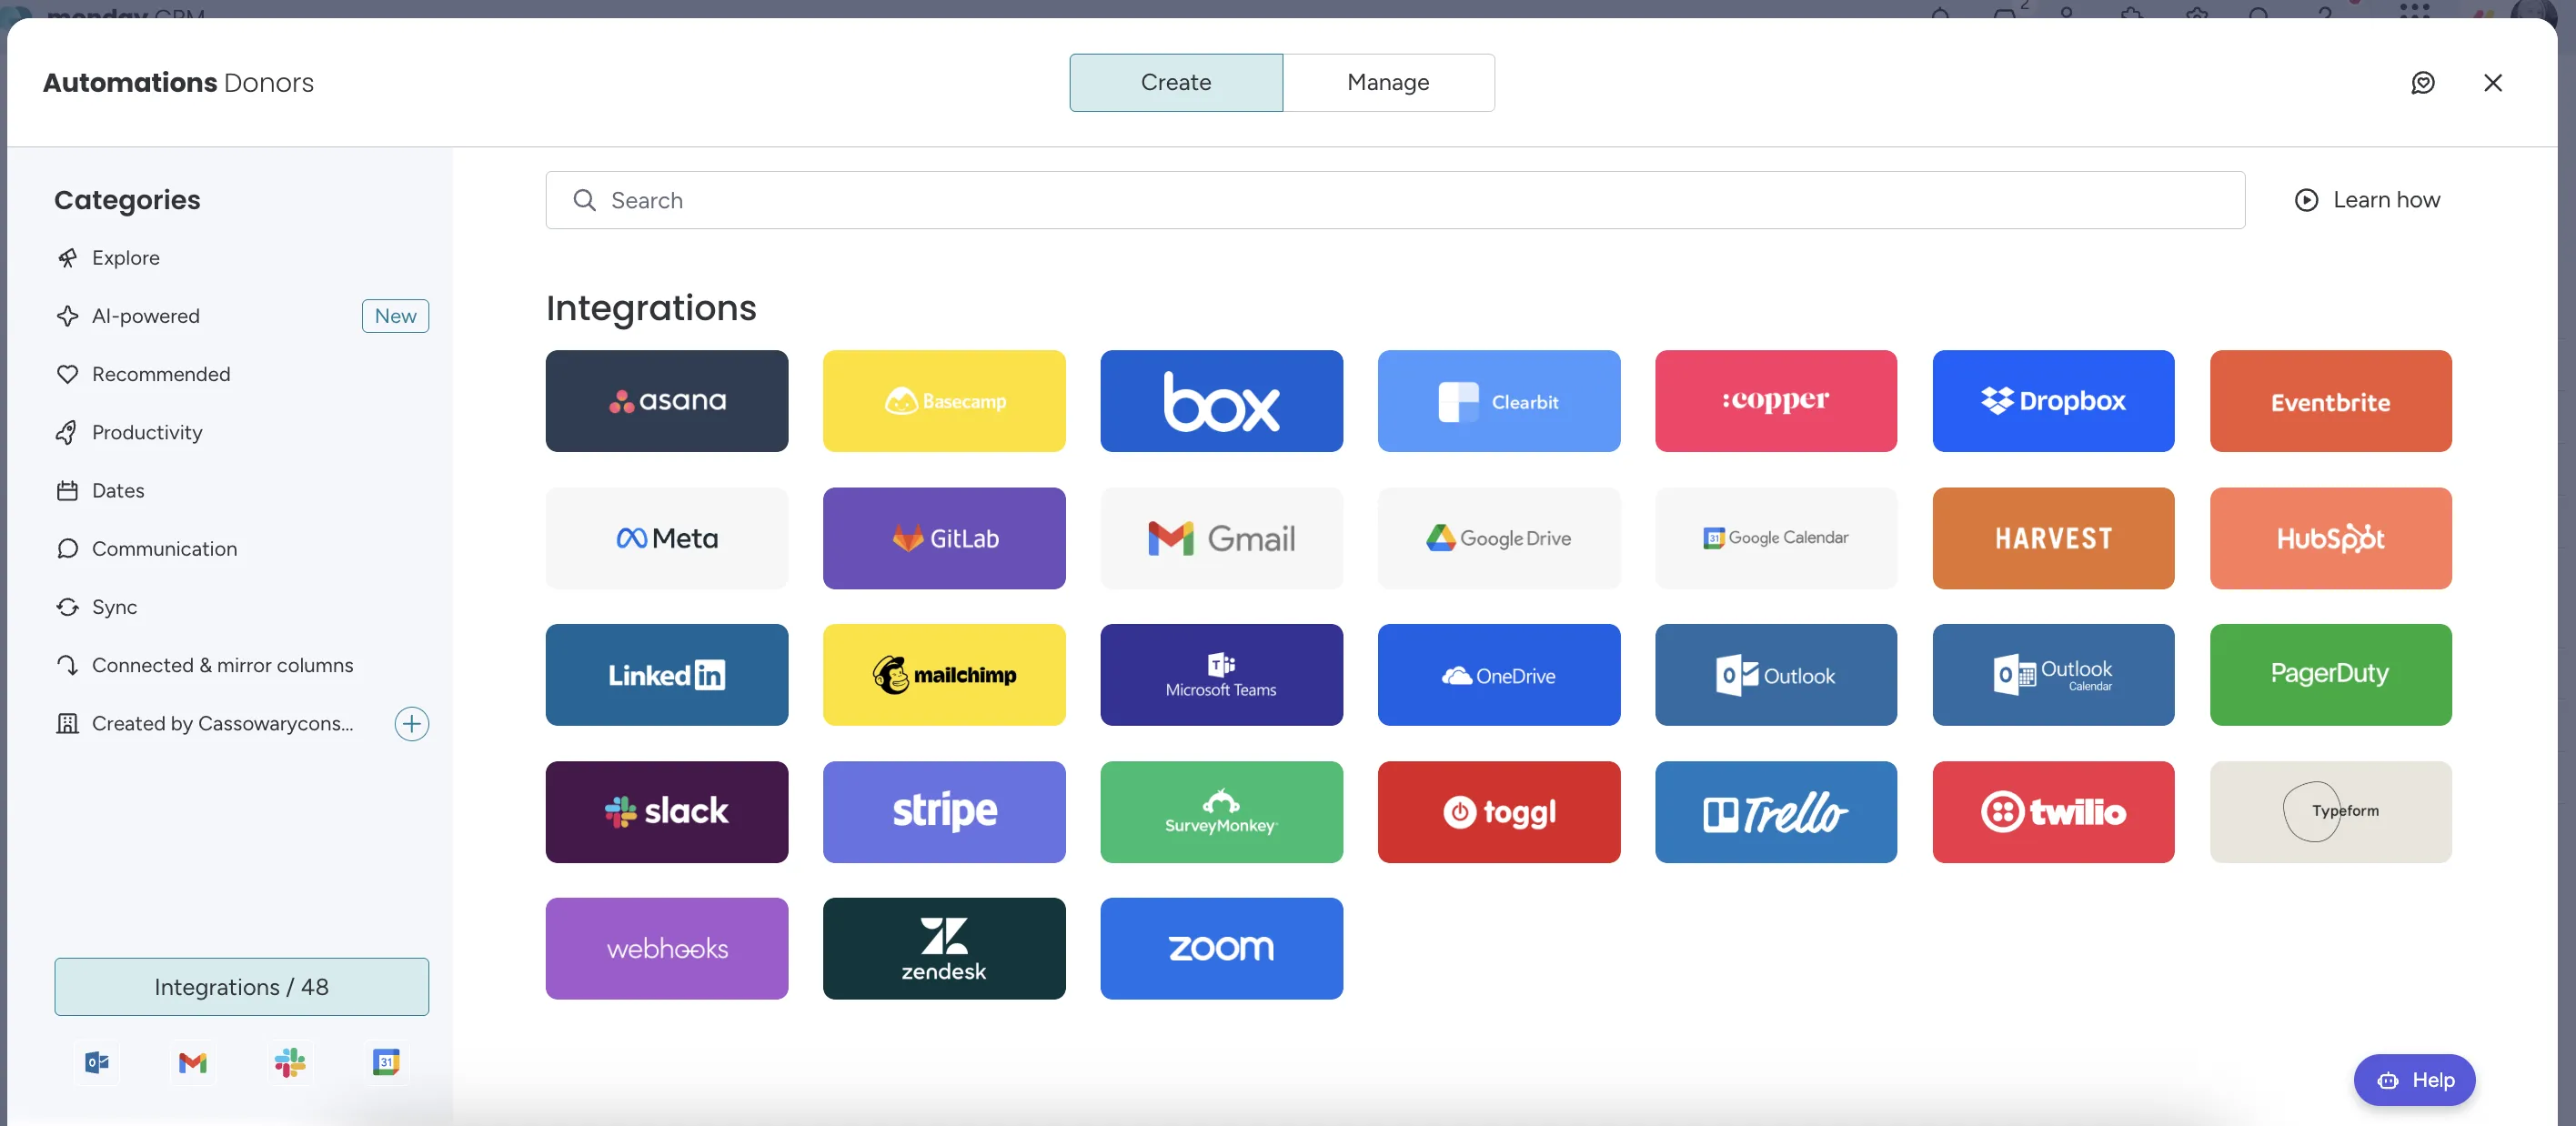
Task: Open the Toggl integration tile
Action: coord(1498,812)
